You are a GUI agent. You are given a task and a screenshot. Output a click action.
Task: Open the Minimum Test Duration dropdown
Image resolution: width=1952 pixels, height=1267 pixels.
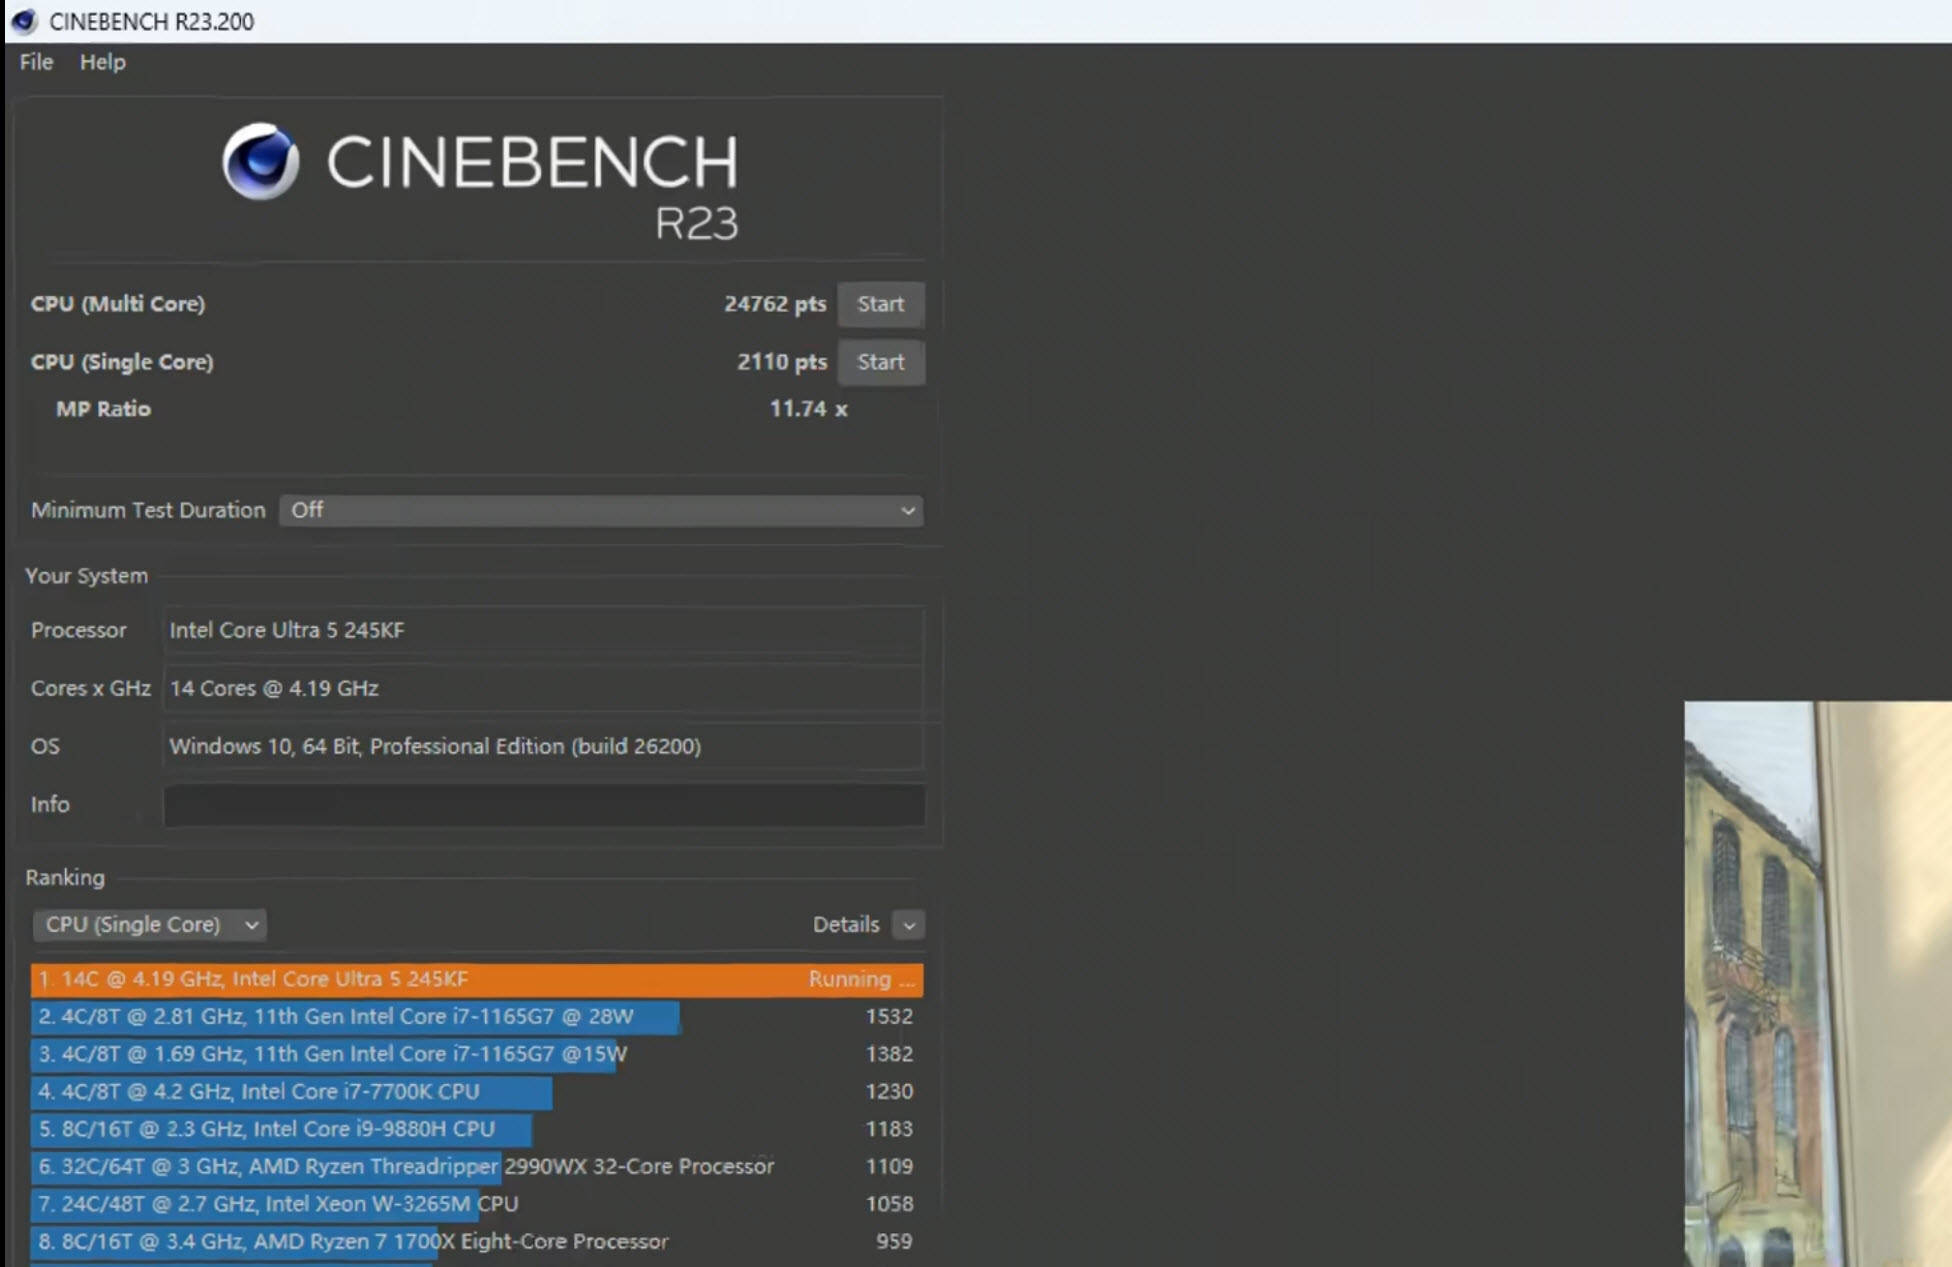coord(600,510)
